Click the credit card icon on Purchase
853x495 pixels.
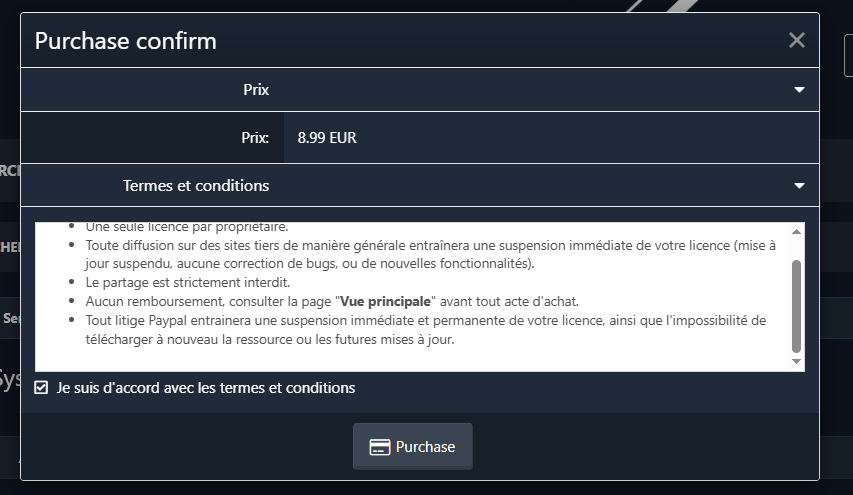pos(380,447)
